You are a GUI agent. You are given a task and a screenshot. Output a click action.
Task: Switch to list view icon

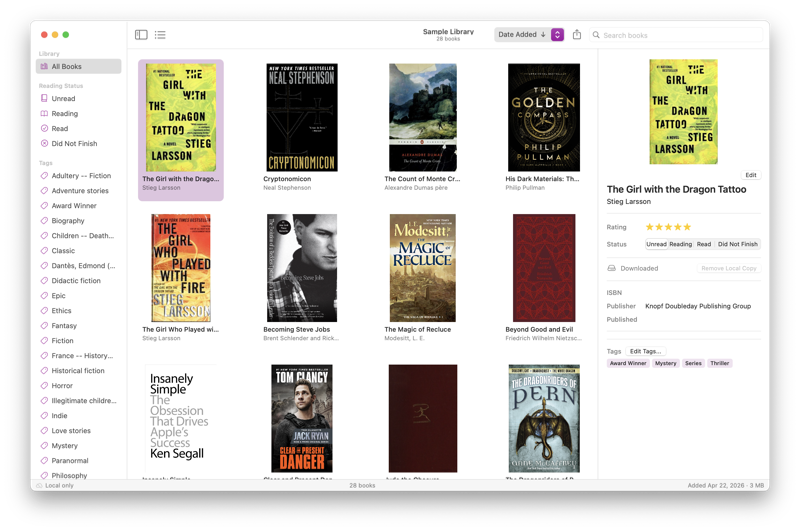pos(160,35)
